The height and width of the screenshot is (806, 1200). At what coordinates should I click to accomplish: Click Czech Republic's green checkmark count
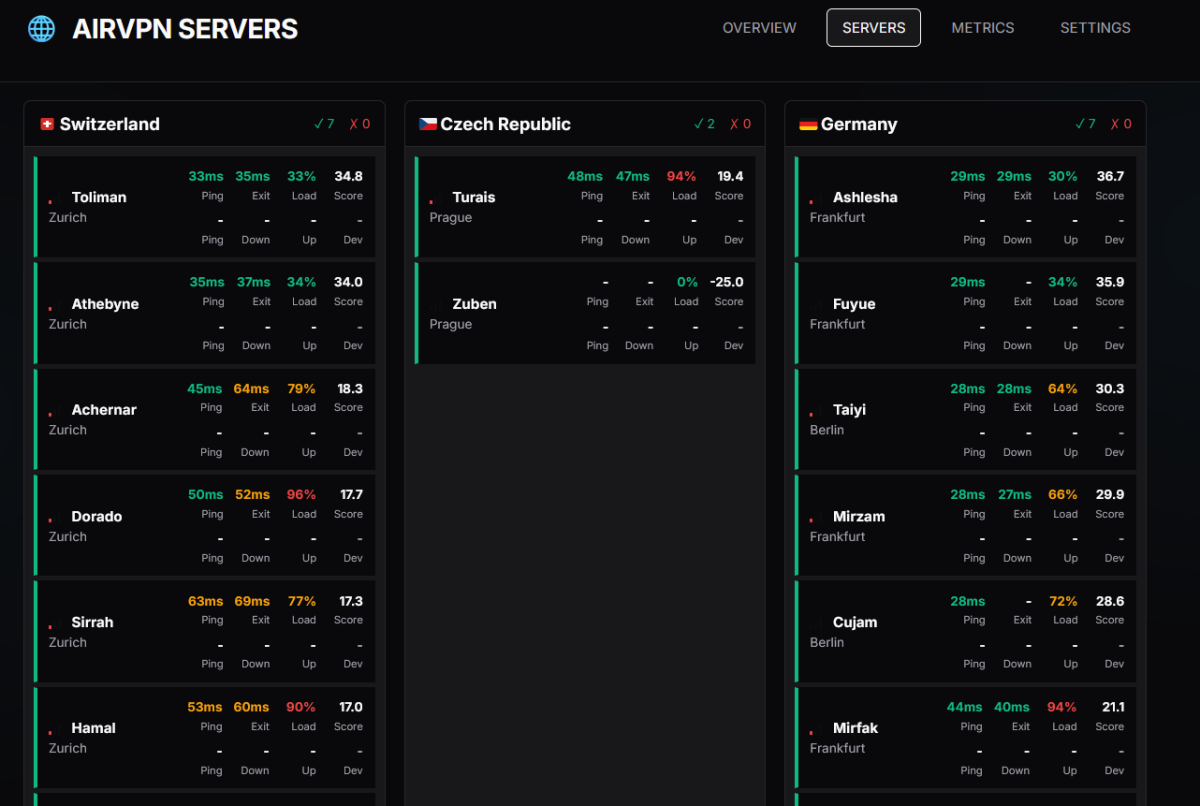point(704,124)
